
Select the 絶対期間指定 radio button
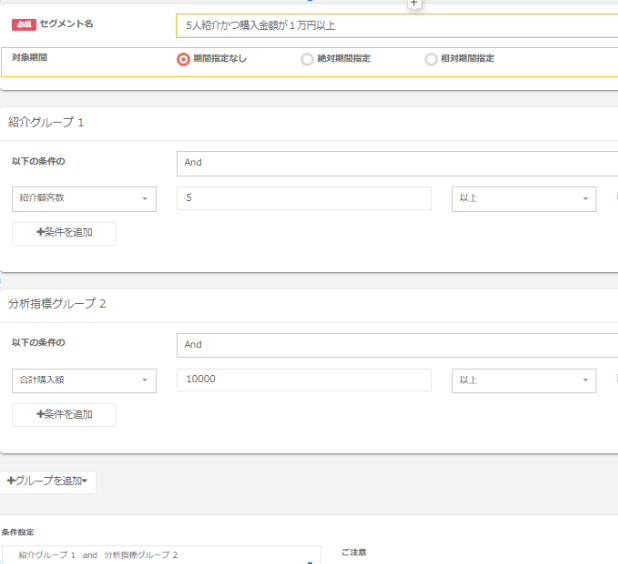point(307,59)
